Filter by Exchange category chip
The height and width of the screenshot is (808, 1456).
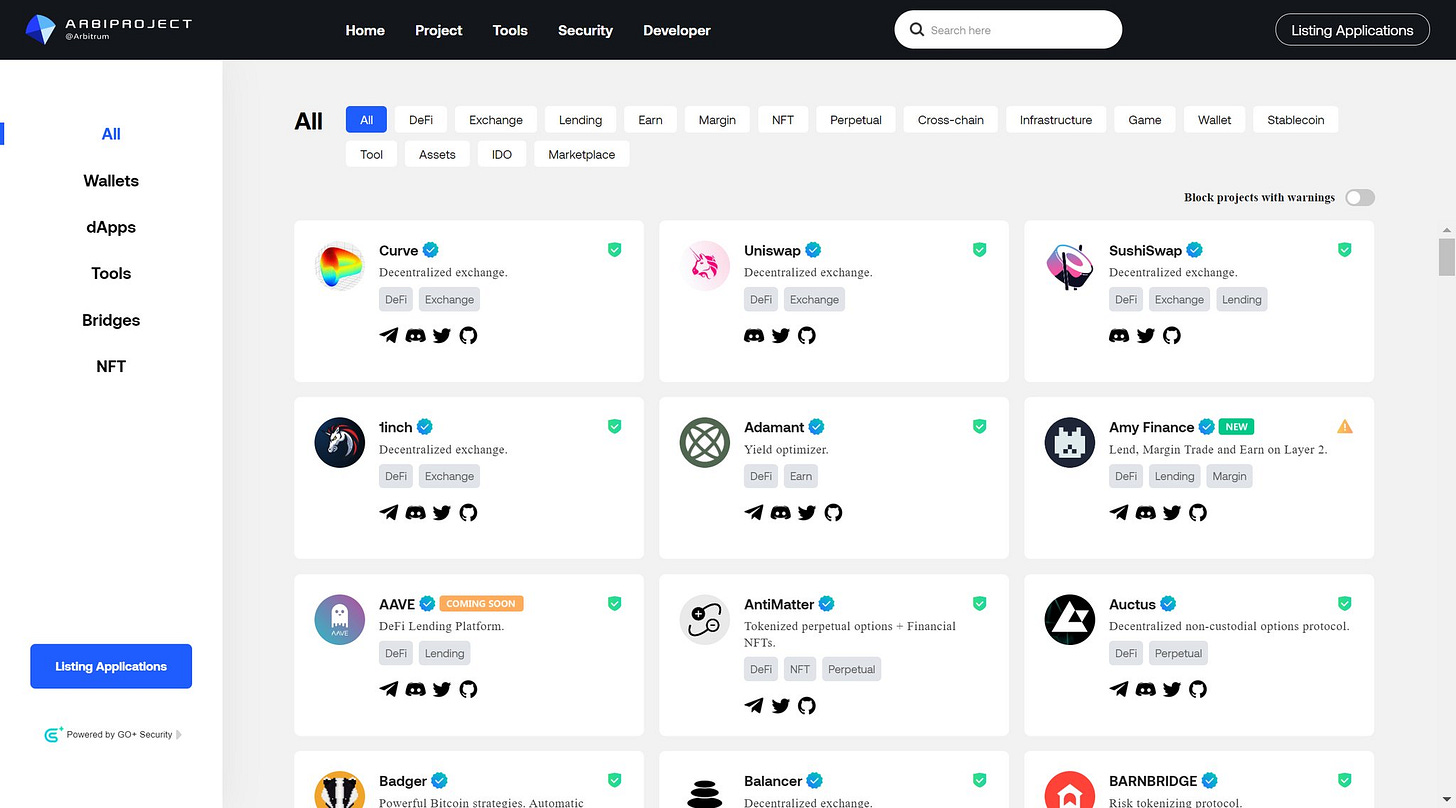point(496,120)
